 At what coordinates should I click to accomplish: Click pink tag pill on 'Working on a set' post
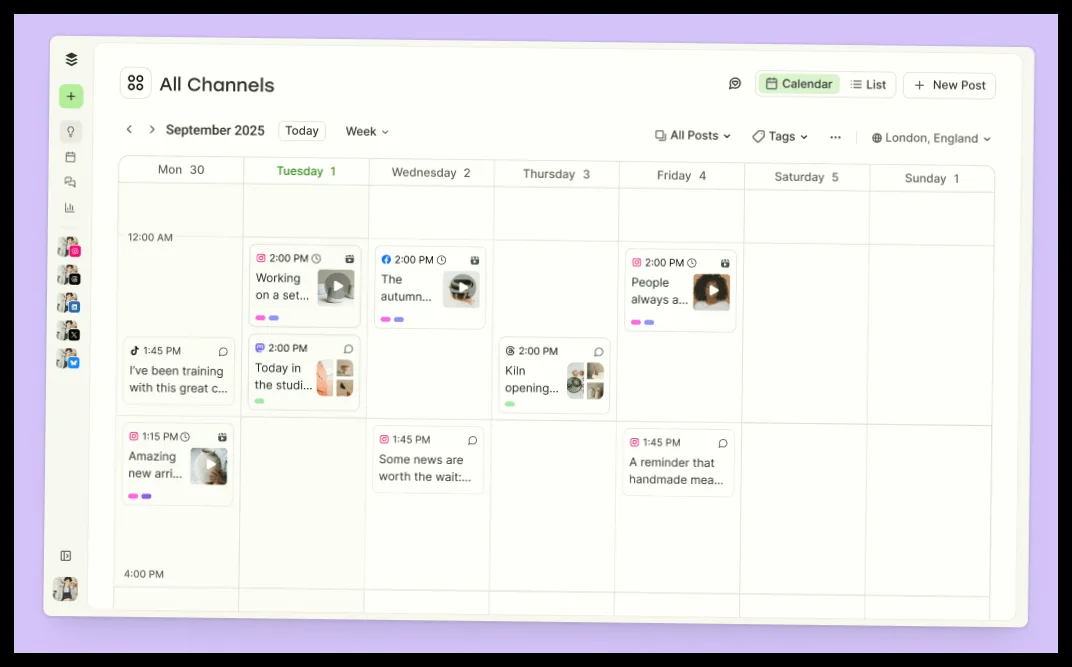click(x=260, y=318)
